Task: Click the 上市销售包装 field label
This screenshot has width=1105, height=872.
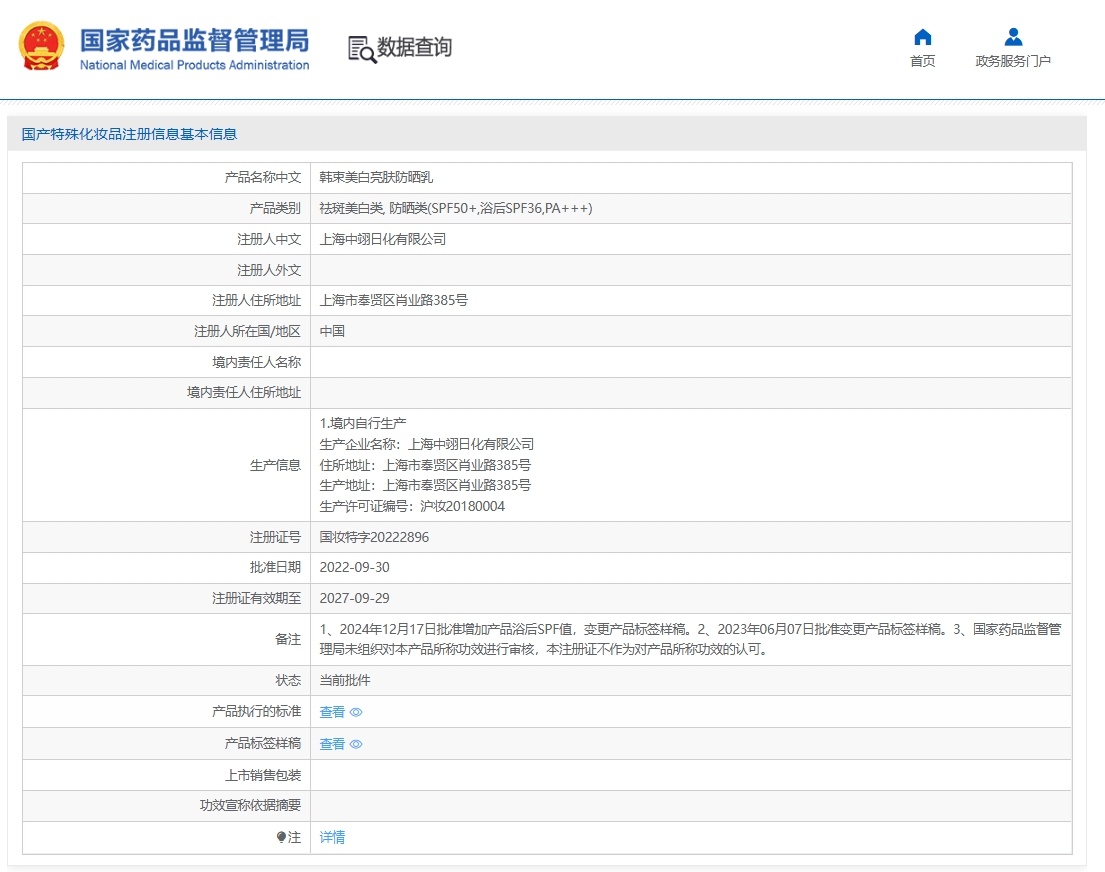Action: [x=263, y=775]
